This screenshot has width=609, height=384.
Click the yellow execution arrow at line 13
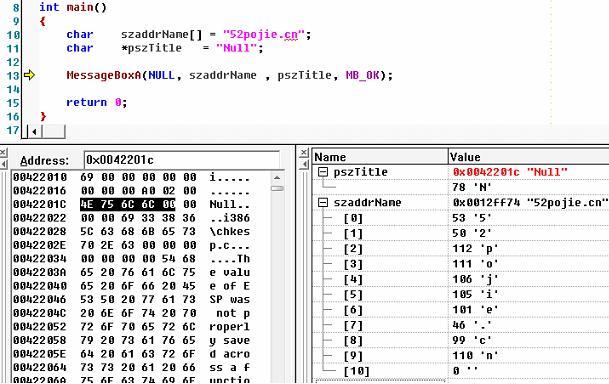coord(29,75)
